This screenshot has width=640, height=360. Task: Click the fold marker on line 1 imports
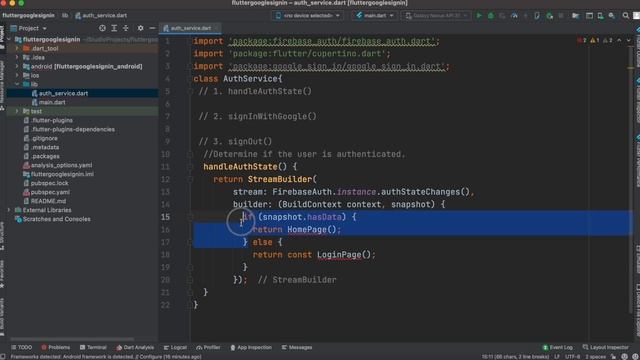tap(190, 41)
